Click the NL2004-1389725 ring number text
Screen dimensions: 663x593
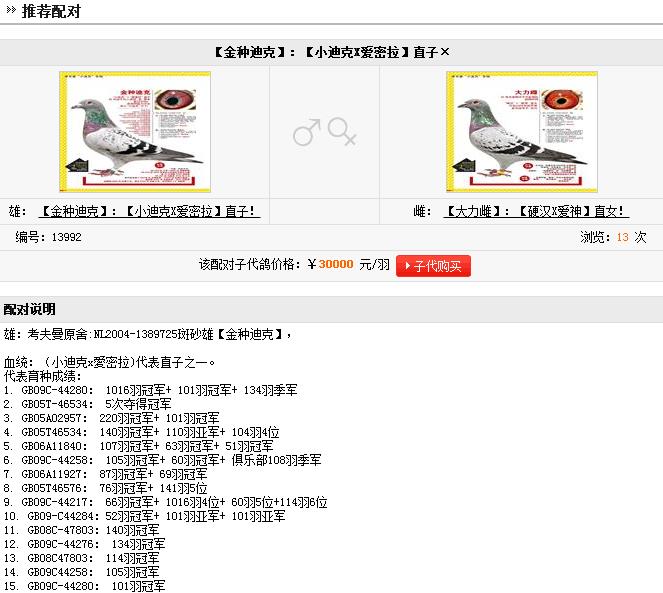[x=135, y=334]
